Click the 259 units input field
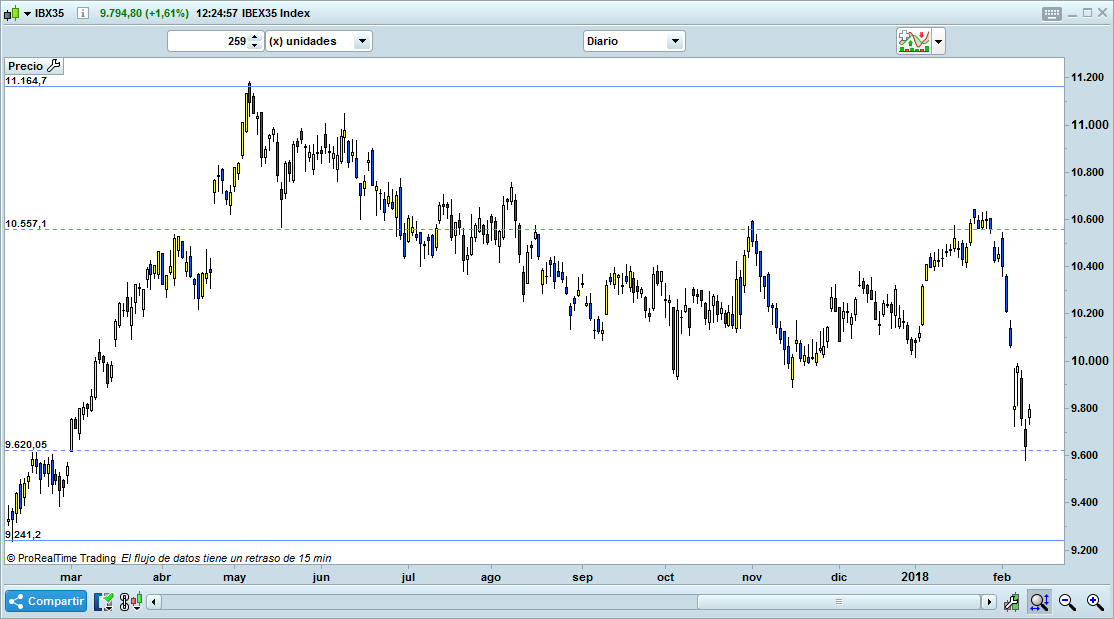This screenshot has width=1114, height=619. [225, 41]
